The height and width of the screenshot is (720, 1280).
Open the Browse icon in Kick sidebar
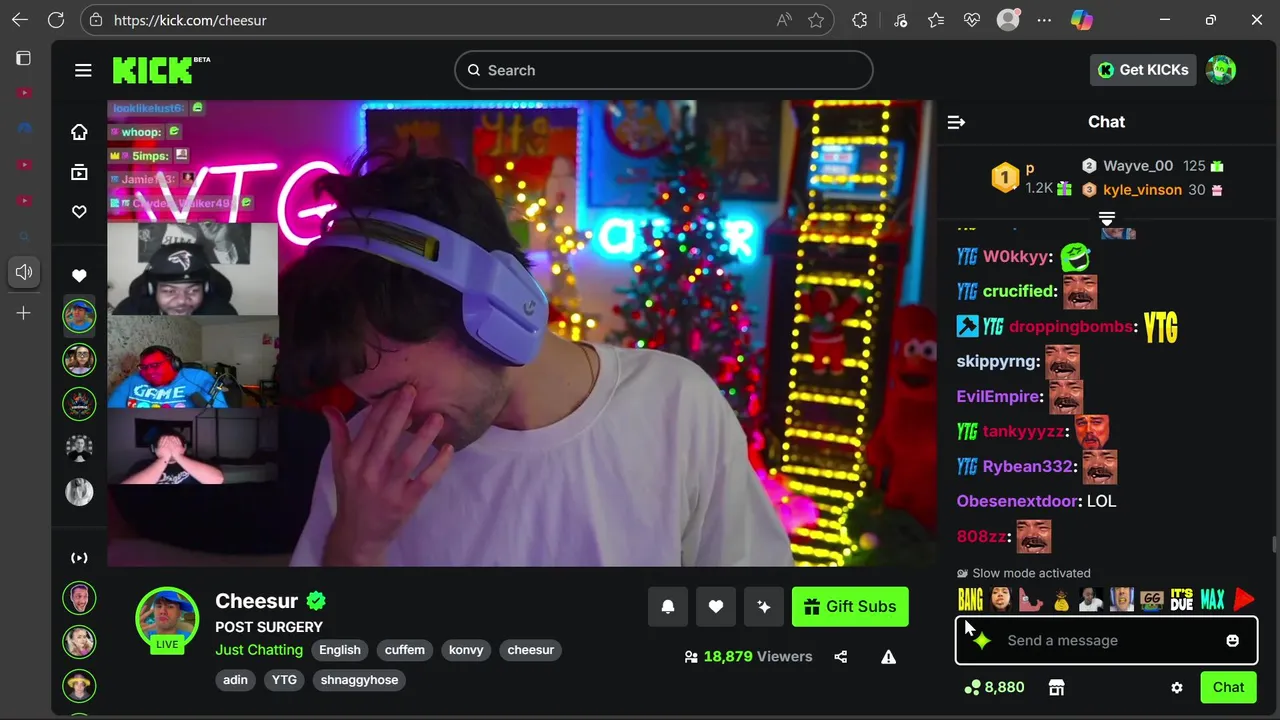coord(79,172)
